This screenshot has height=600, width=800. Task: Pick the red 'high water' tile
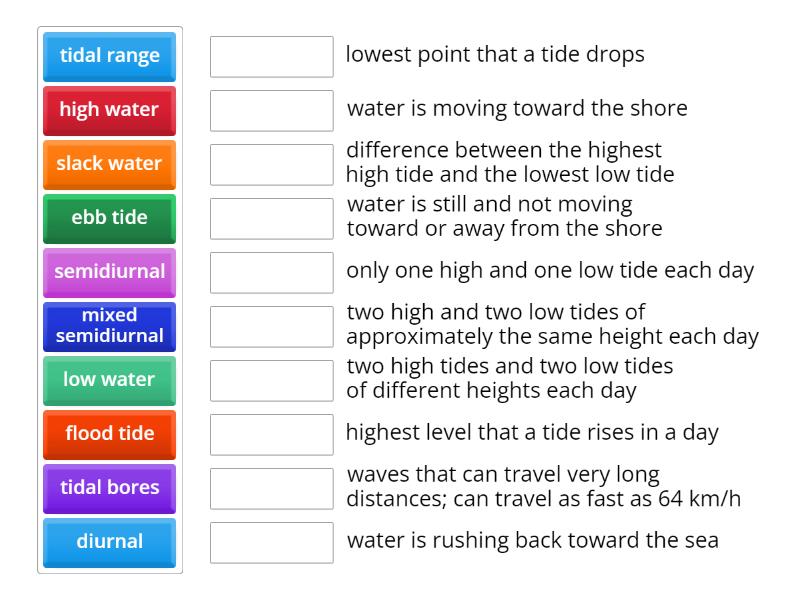[x=110, y=110]
